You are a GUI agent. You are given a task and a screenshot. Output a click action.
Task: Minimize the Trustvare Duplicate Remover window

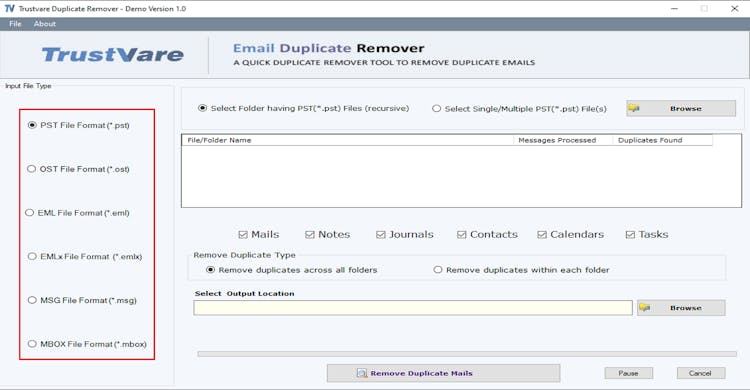coord(674,9)
